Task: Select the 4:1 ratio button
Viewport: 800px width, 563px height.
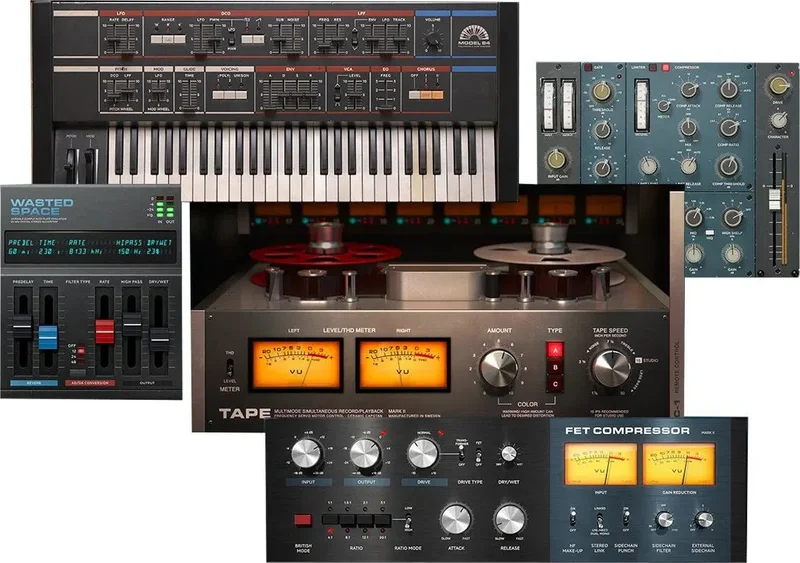Action: 330,520
